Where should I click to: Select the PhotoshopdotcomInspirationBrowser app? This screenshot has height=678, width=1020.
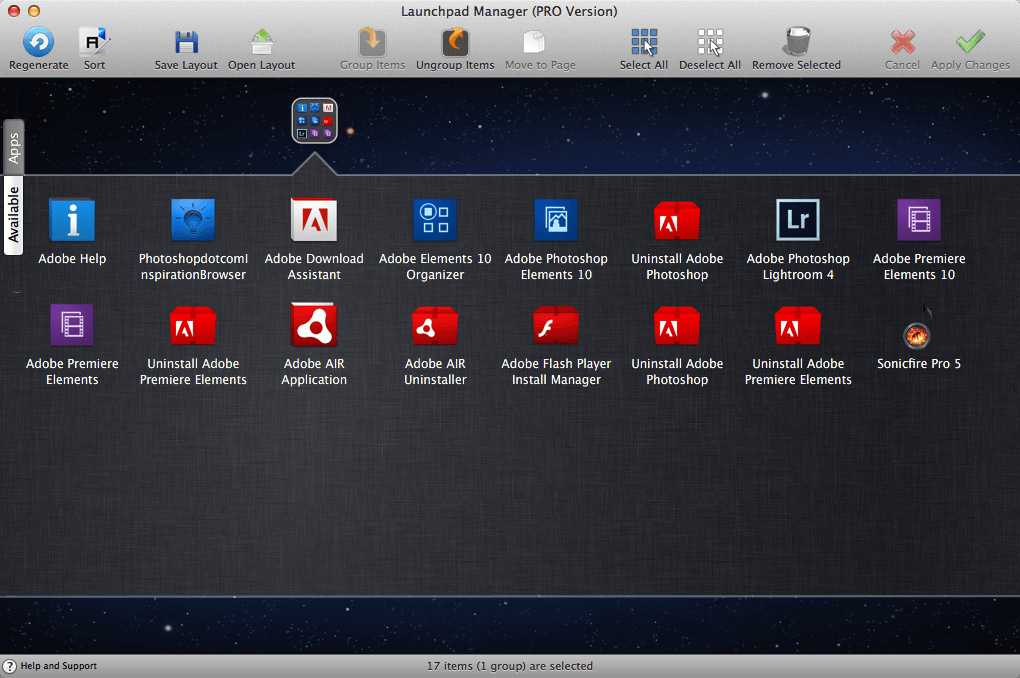193,221
